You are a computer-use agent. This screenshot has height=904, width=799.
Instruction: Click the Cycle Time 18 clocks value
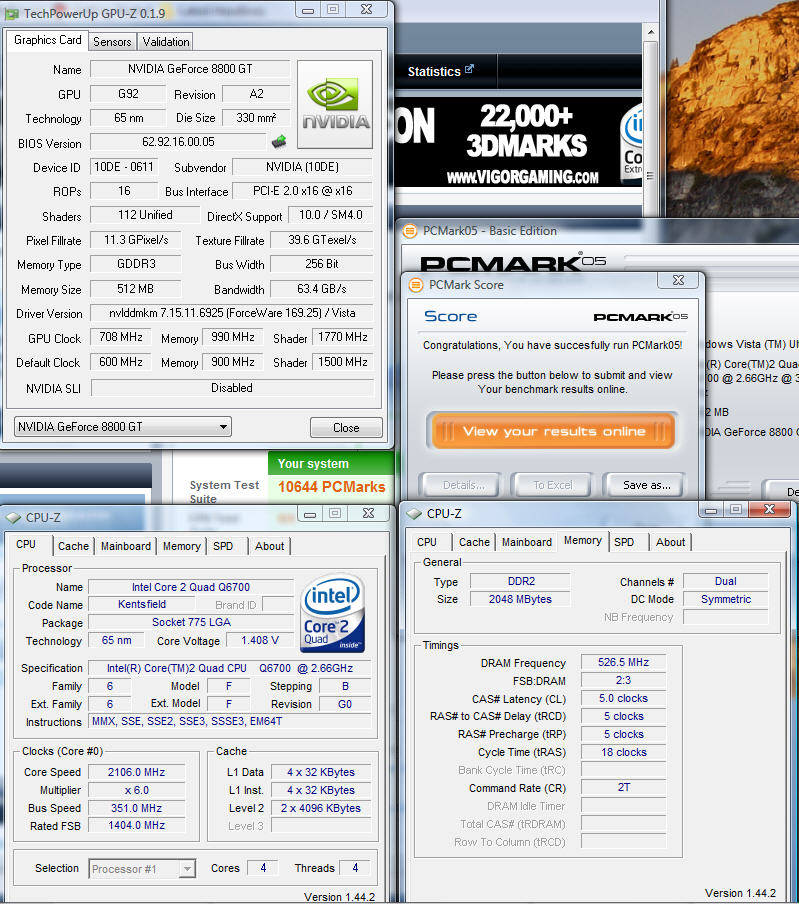click(623, 752)
